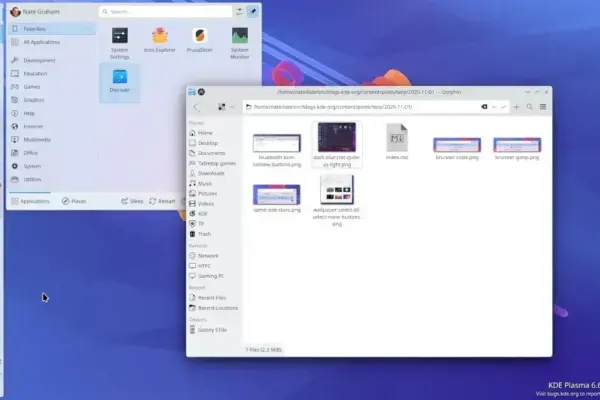The height and width of the screenshot is (400, 600).
Task: Go to Home in Dolphin Places
Action: tap(214, 133)
